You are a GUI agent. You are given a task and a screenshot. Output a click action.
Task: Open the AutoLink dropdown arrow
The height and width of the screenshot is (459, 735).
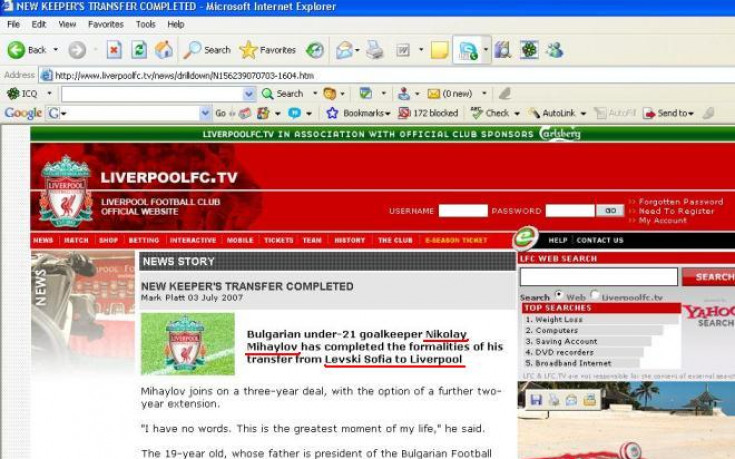[x=583, y=113]
